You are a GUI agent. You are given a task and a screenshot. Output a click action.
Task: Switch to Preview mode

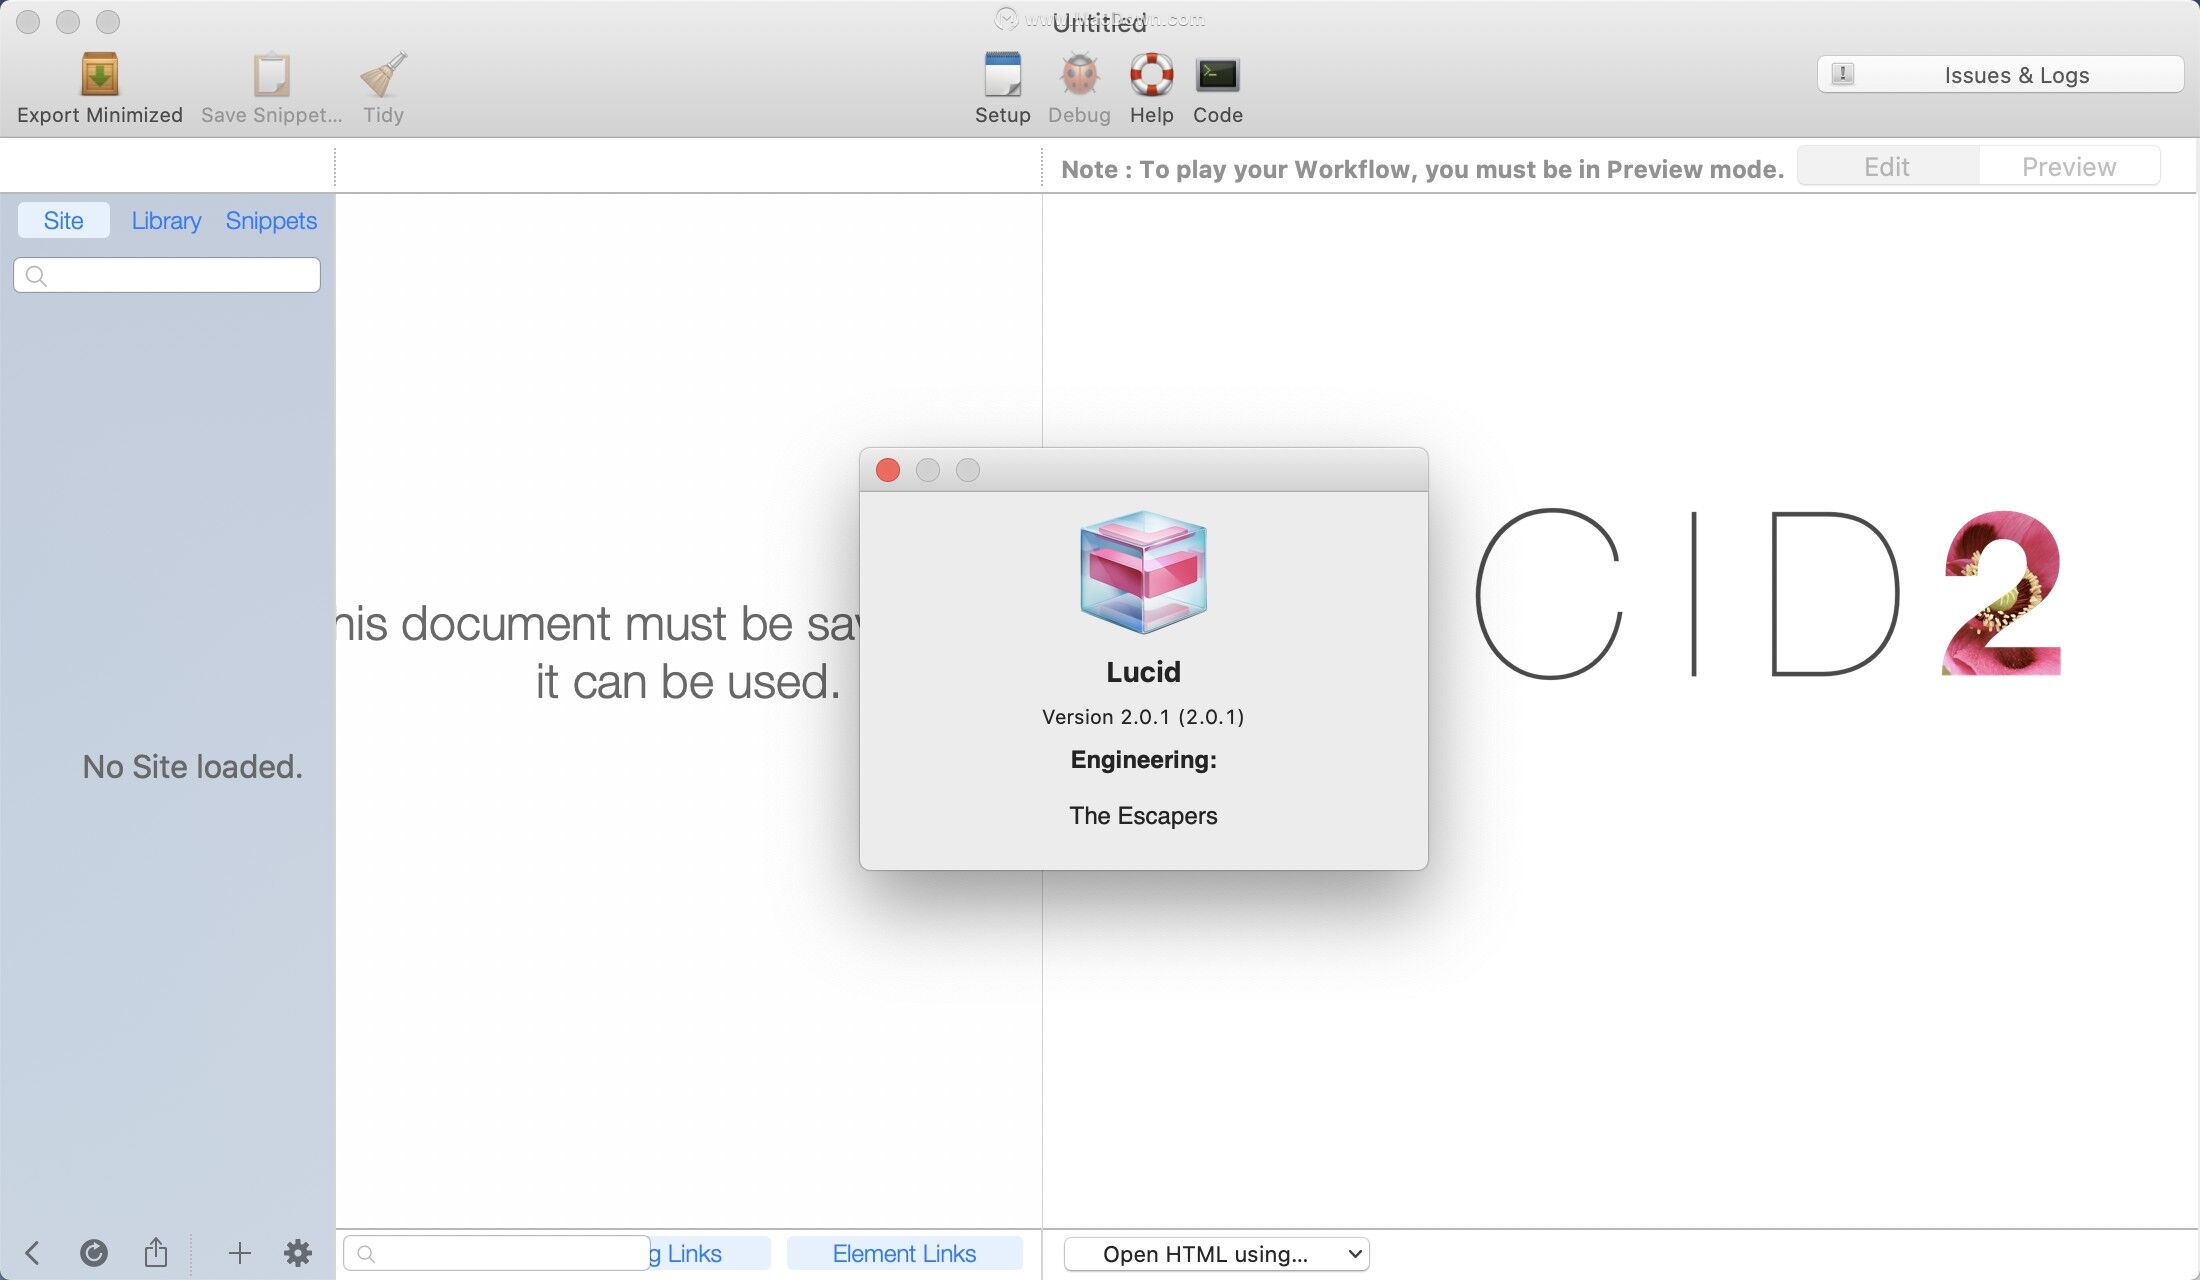[x=2069, y=166]
